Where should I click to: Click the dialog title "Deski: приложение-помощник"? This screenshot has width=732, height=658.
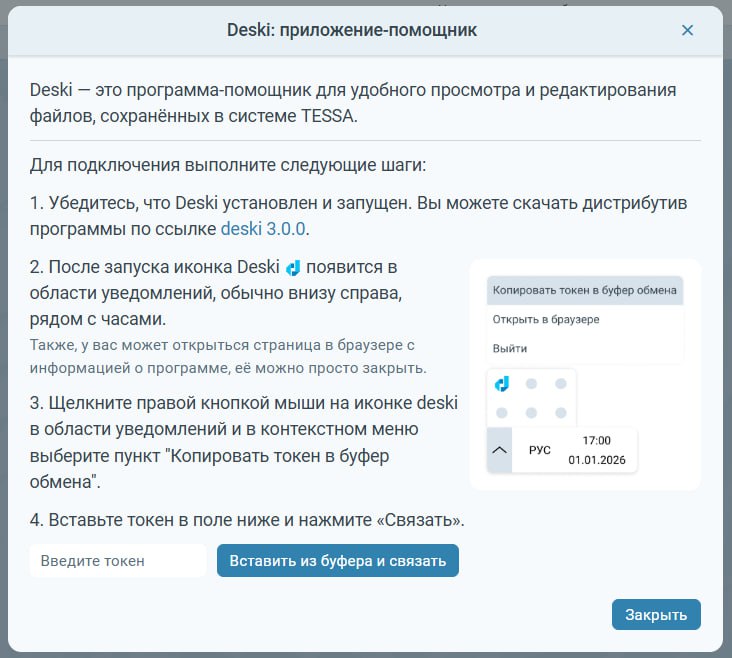point(366,30)
